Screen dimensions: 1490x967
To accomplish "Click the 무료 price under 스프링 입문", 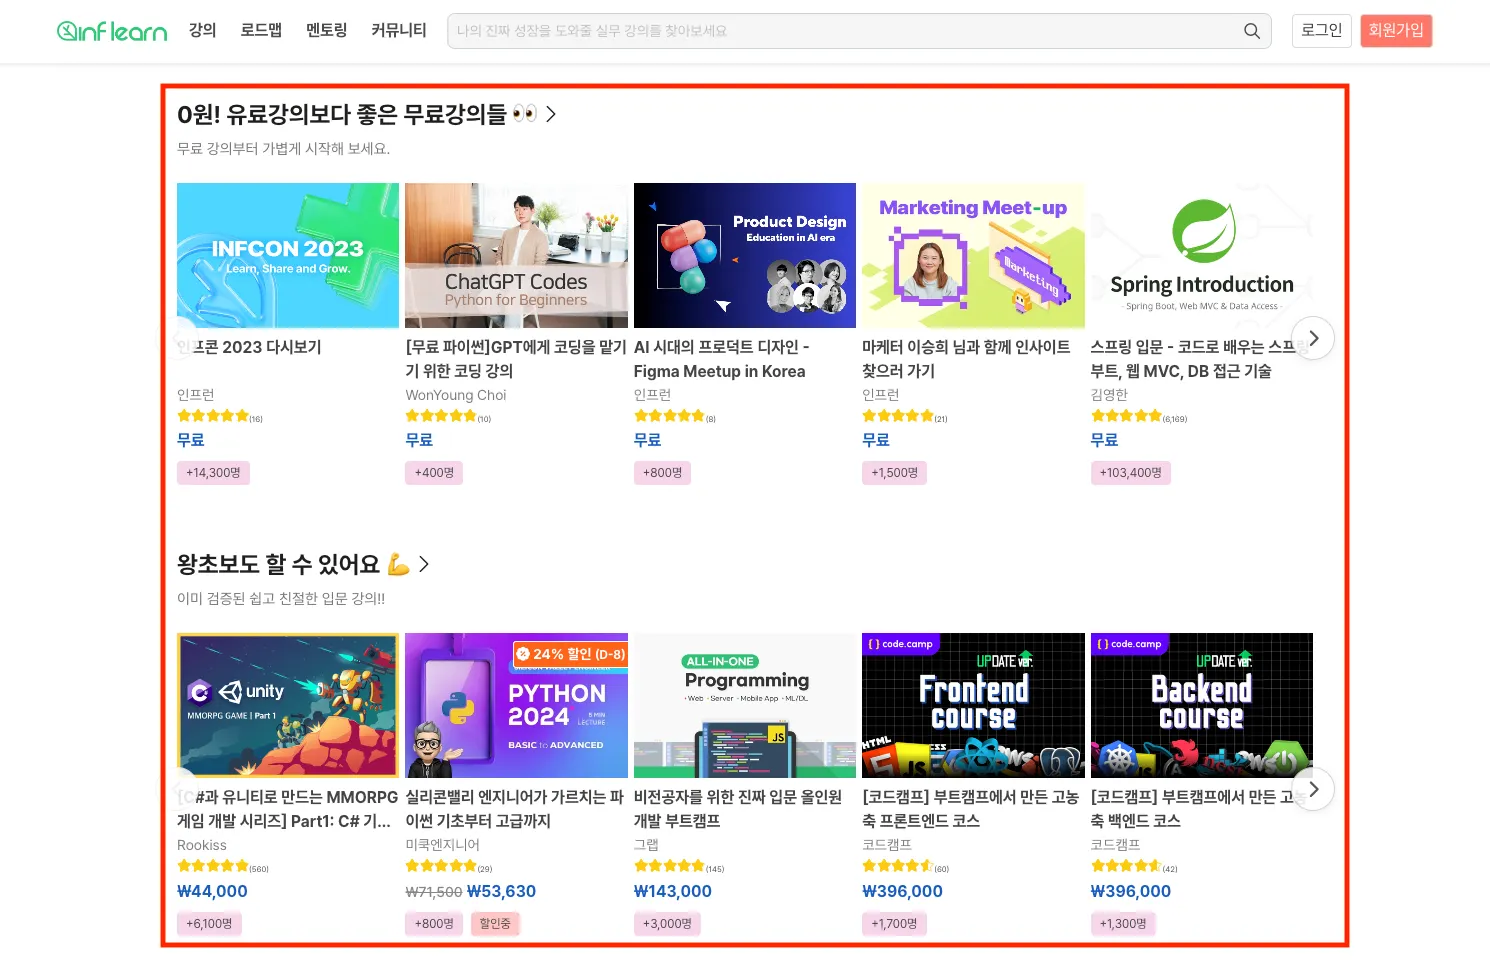I will click(1104, 440).
